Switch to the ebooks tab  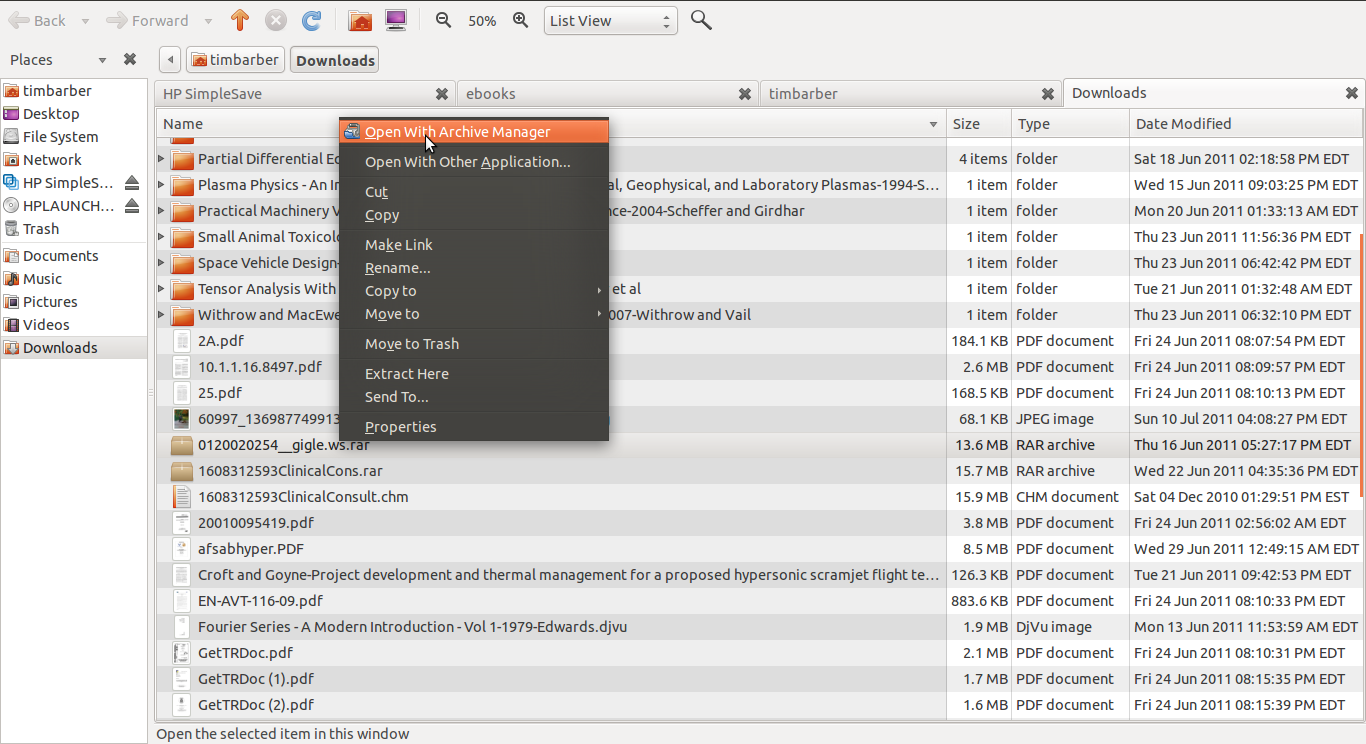click(608, 94)
